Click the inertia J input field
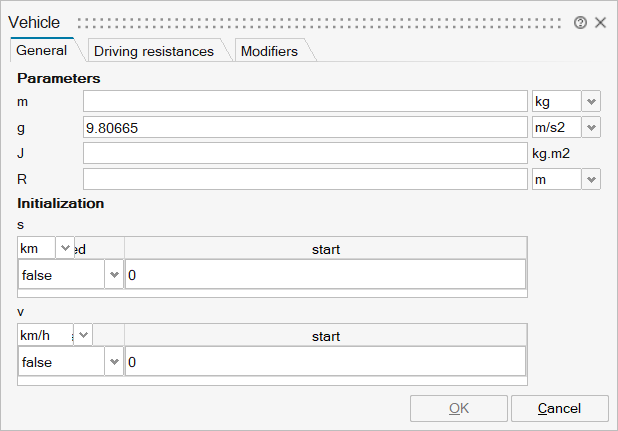Screen dimensions: 618x431 click(304, 153)
